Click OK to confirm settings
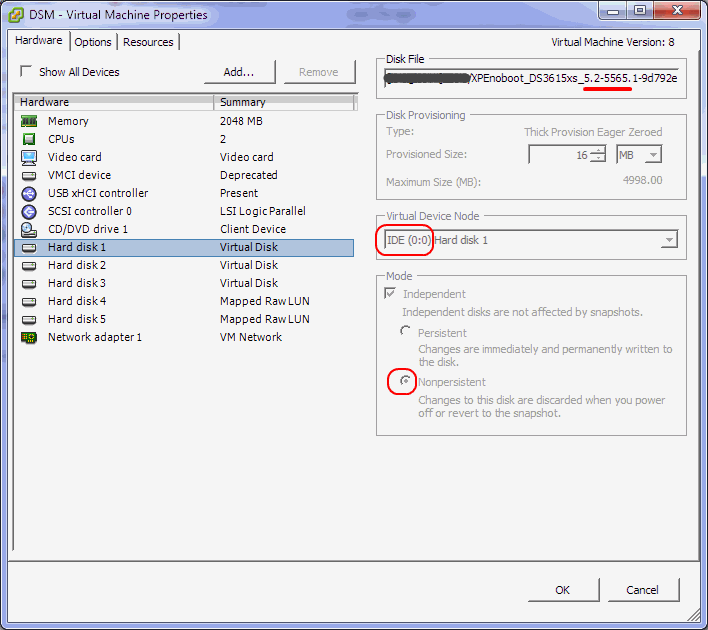The width and height of the screenshot is (708, 630). click(563, 590)
